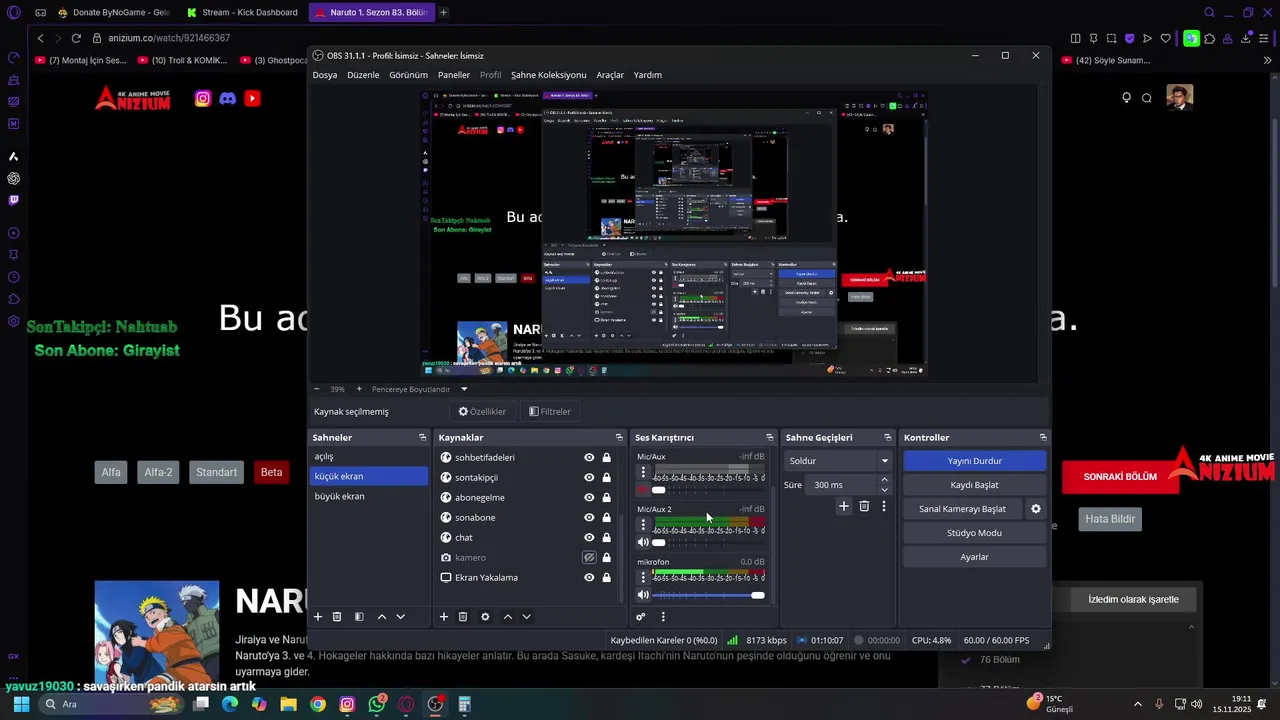This screenshot has width=1280, height=720.
Task: Open mixer options menu beside audio gear
Action: point(663,617)
